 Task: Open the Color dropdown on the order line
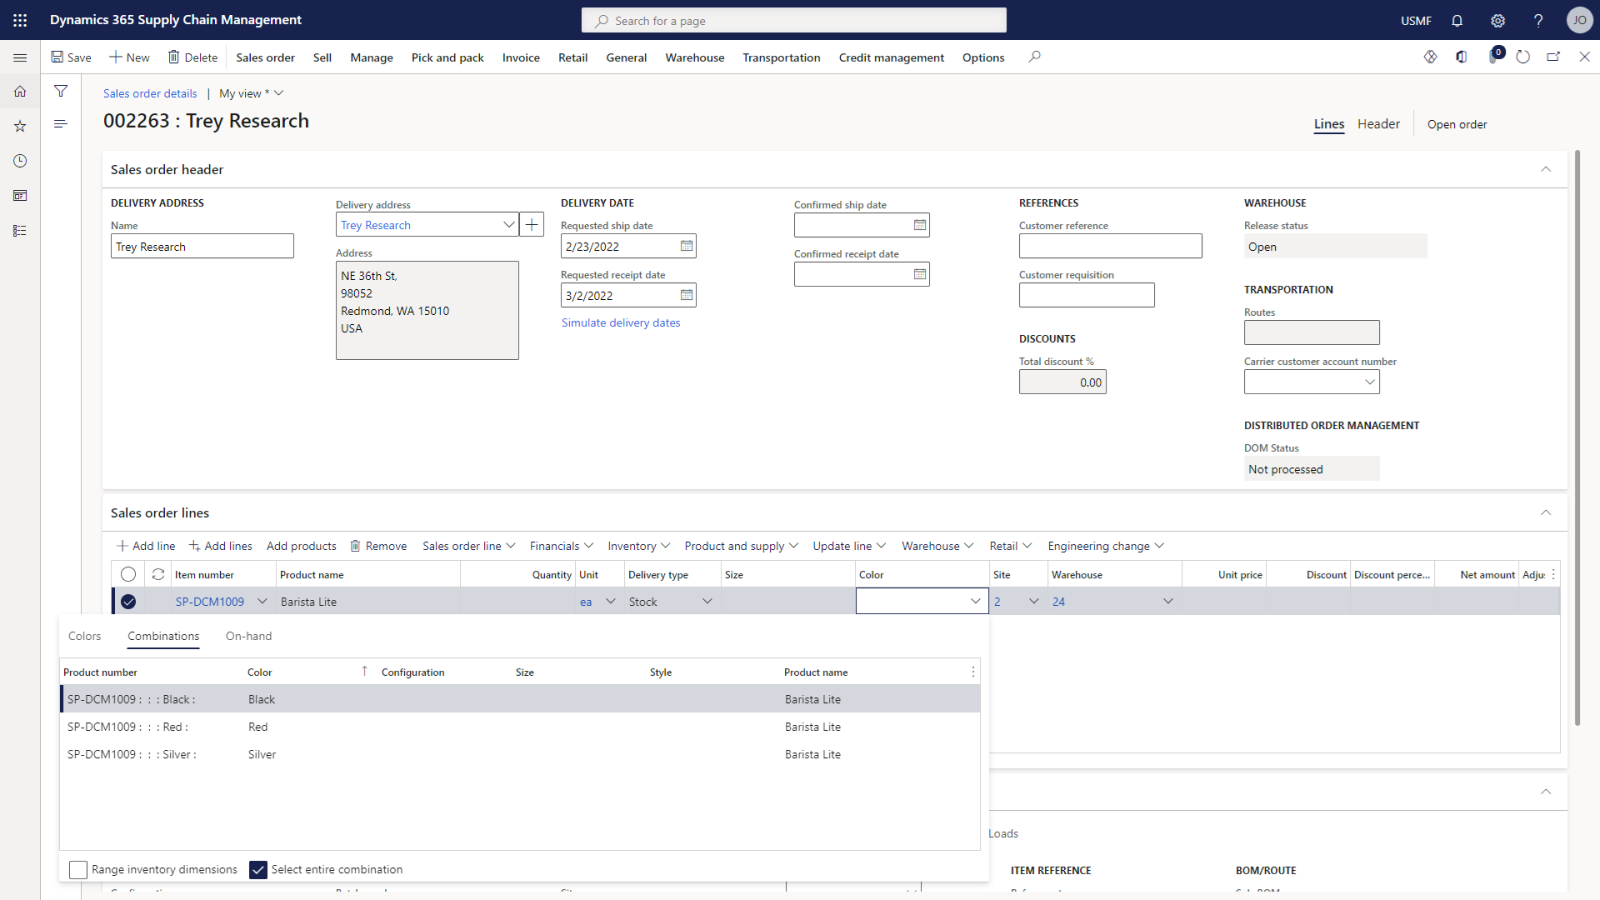pos(974,601)
